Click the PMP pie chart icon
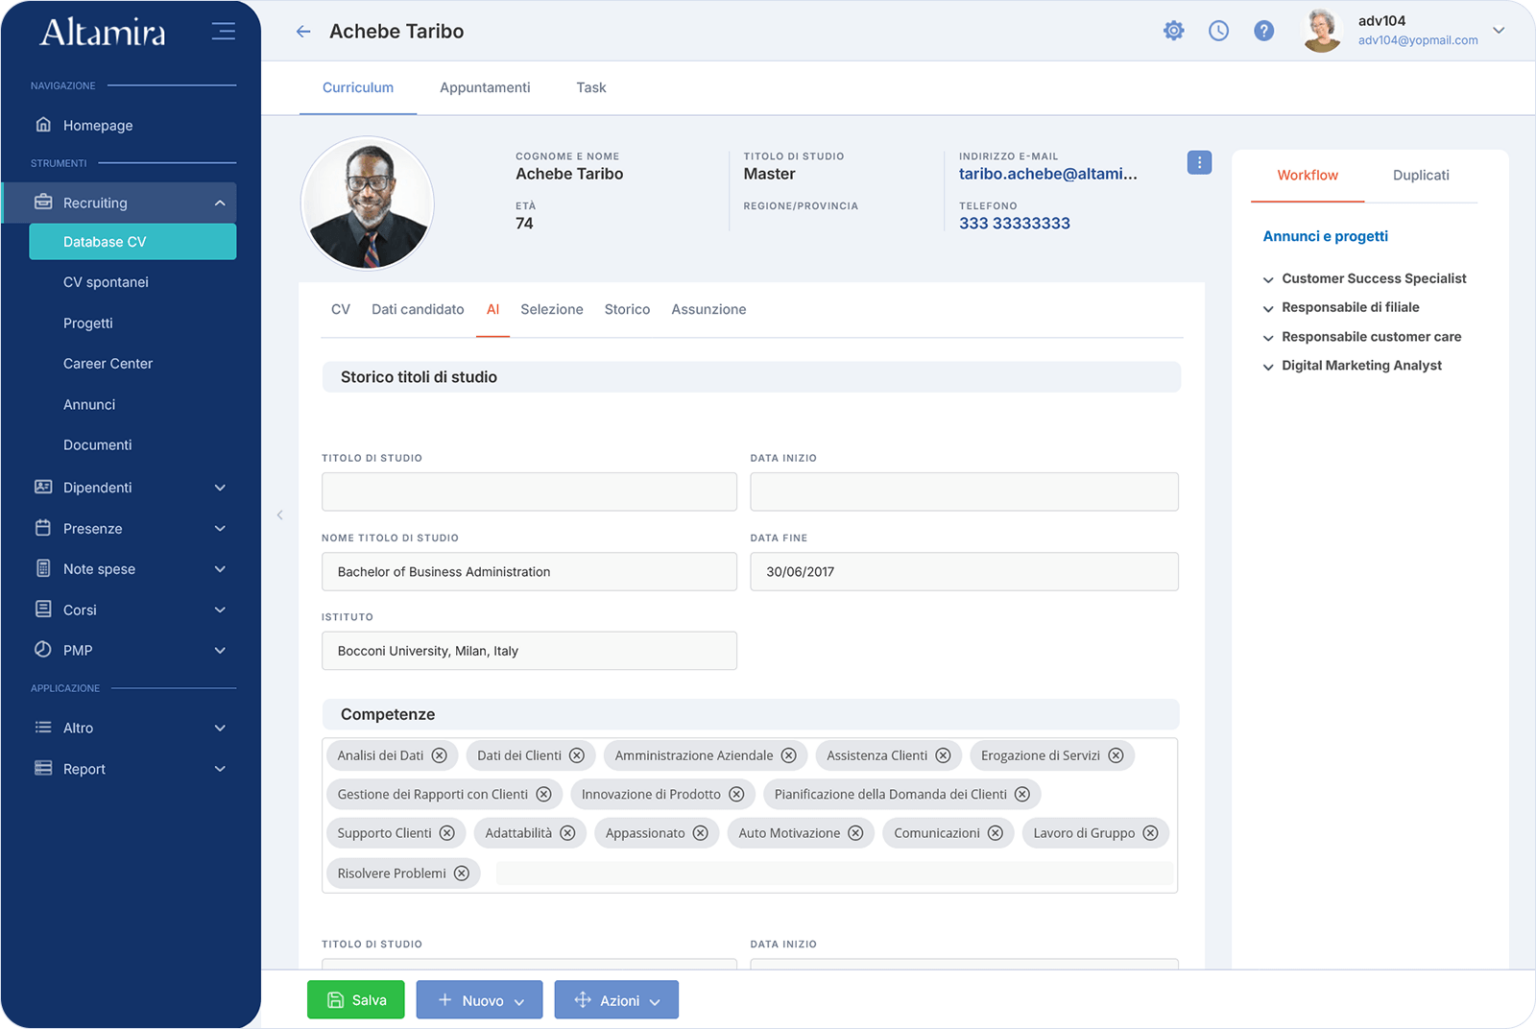This screenshot has height=1029, width=1536. pyautogui.click(x=43, y=649)
